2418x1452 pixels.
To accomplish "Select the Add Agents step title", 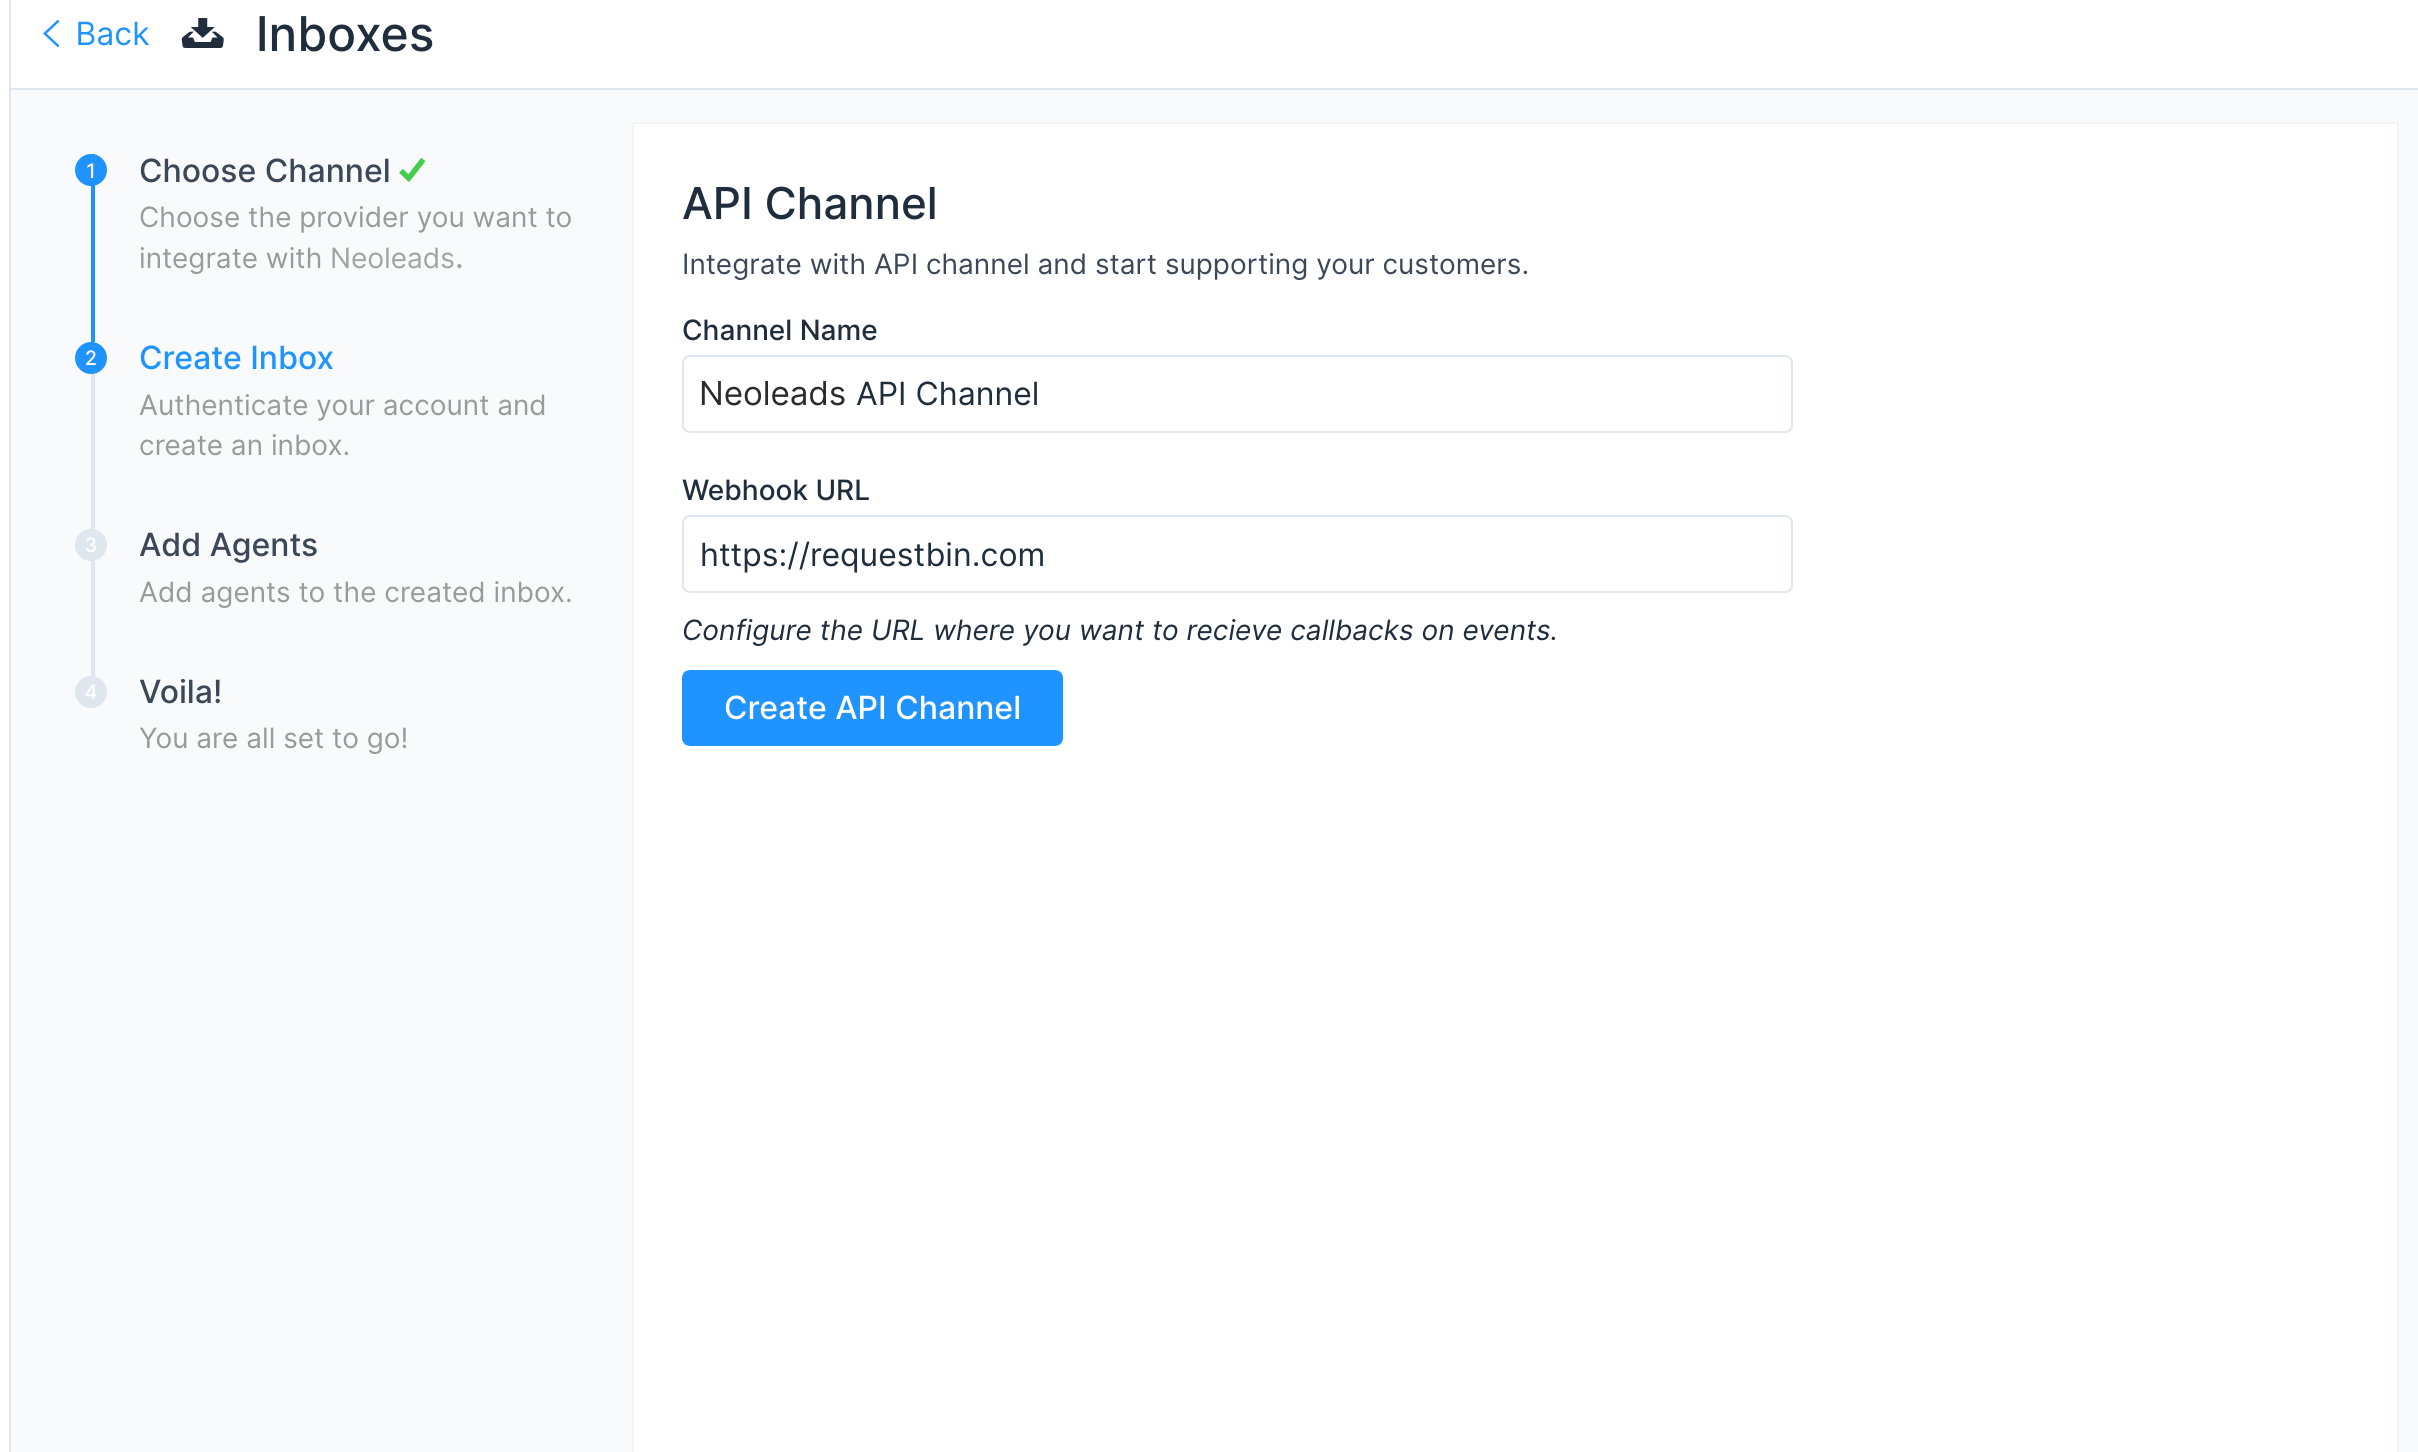I will pyautogui.click(x=228, y=545).
